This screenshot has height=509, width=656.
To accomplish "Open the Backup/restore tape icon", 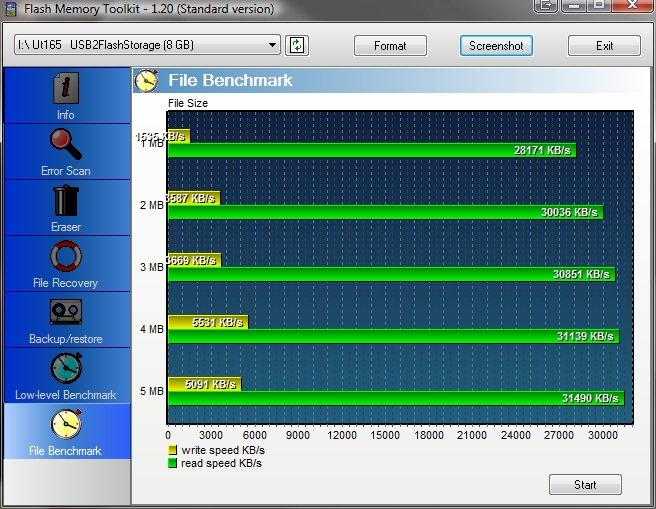I will point(66,314).
